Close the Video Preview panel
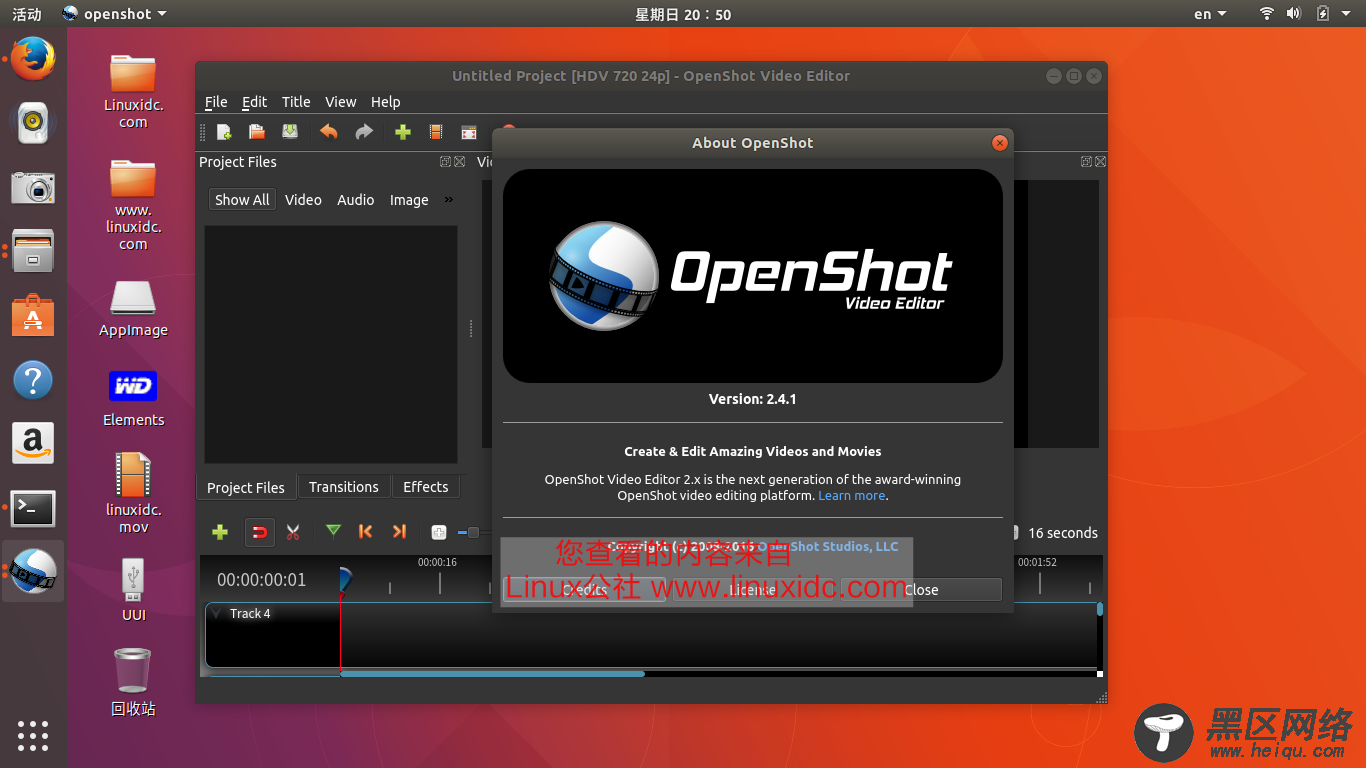1366x768 pixels. (x=1100, y=162)
